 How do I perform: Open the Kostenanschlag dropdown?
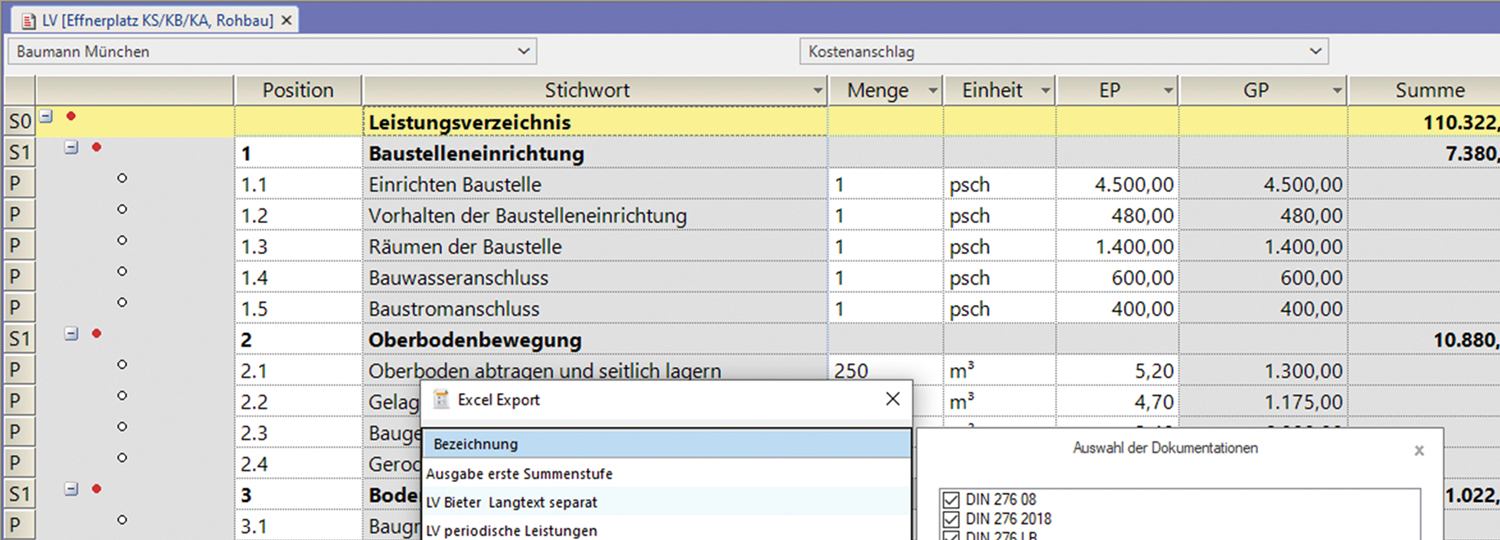pos(1315,51)
